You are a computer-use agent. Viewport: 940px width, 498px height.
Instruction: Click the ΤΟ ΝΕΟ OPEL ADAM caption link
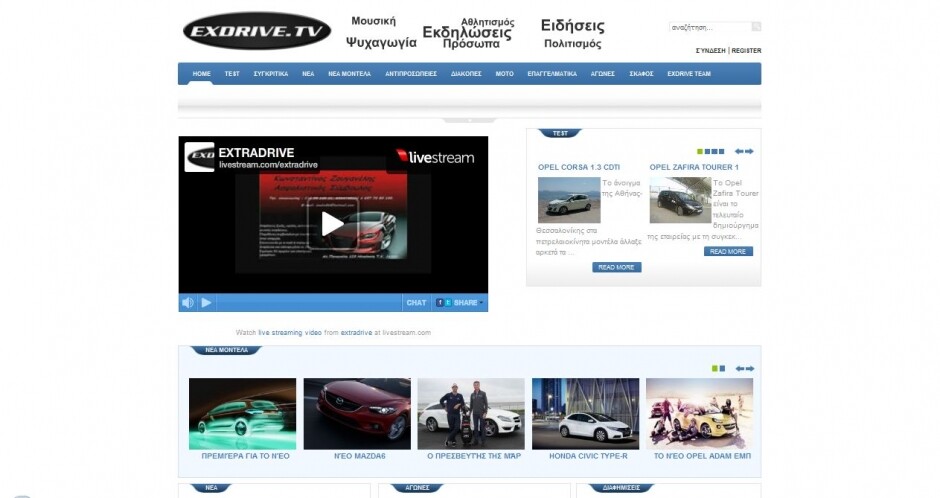pyautogui.click(x=702, y=456)
